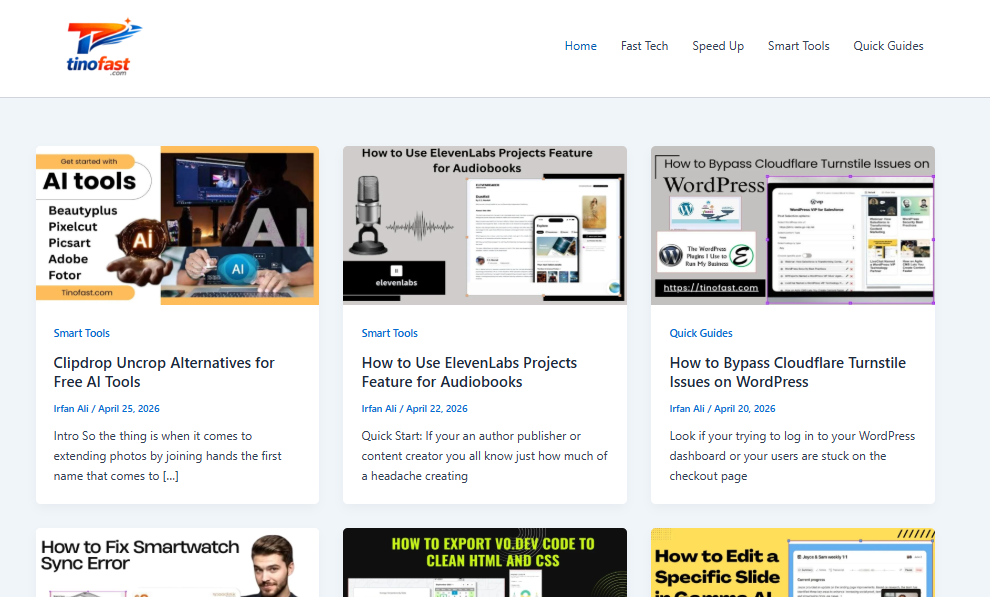Open How to Edit a Specific Slide thumbnail
Viewport: 990px width, 597px height.
(x=793, y=563)
